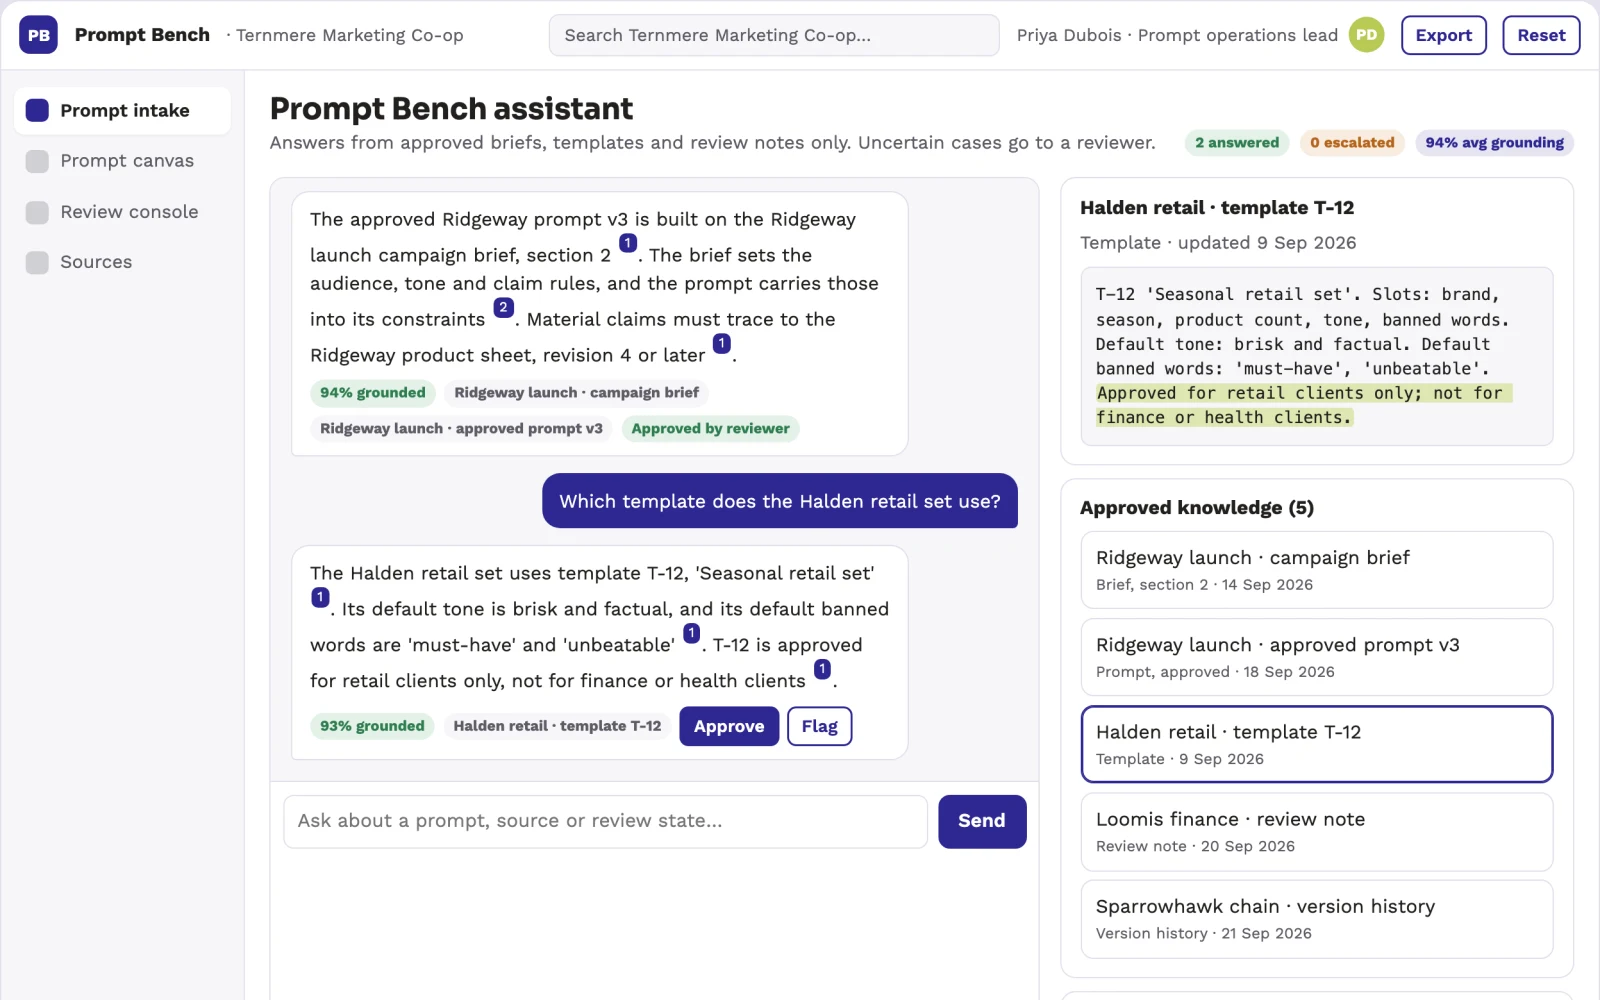The width and height of the screenshot is (1600, 1000).
Task: Go to Review console
Action: (122, 212)
